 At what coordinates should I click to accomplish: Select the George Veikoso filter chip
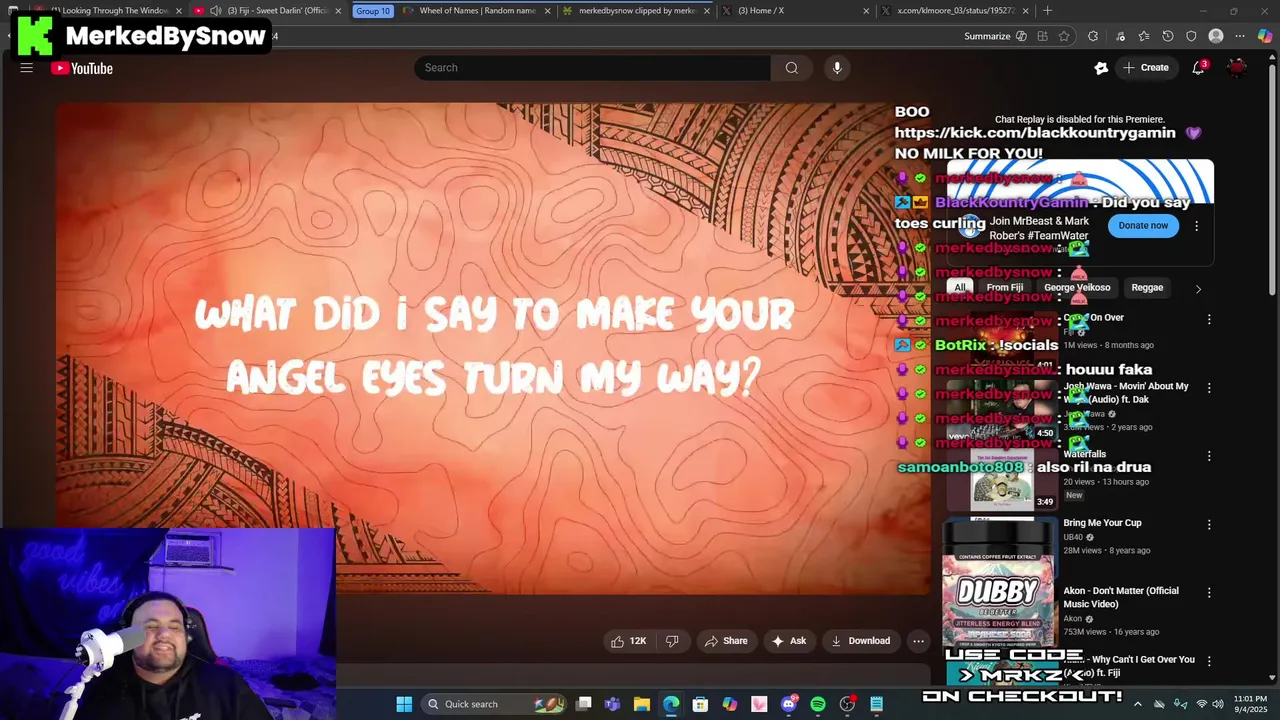click(x=1077, y=288)
